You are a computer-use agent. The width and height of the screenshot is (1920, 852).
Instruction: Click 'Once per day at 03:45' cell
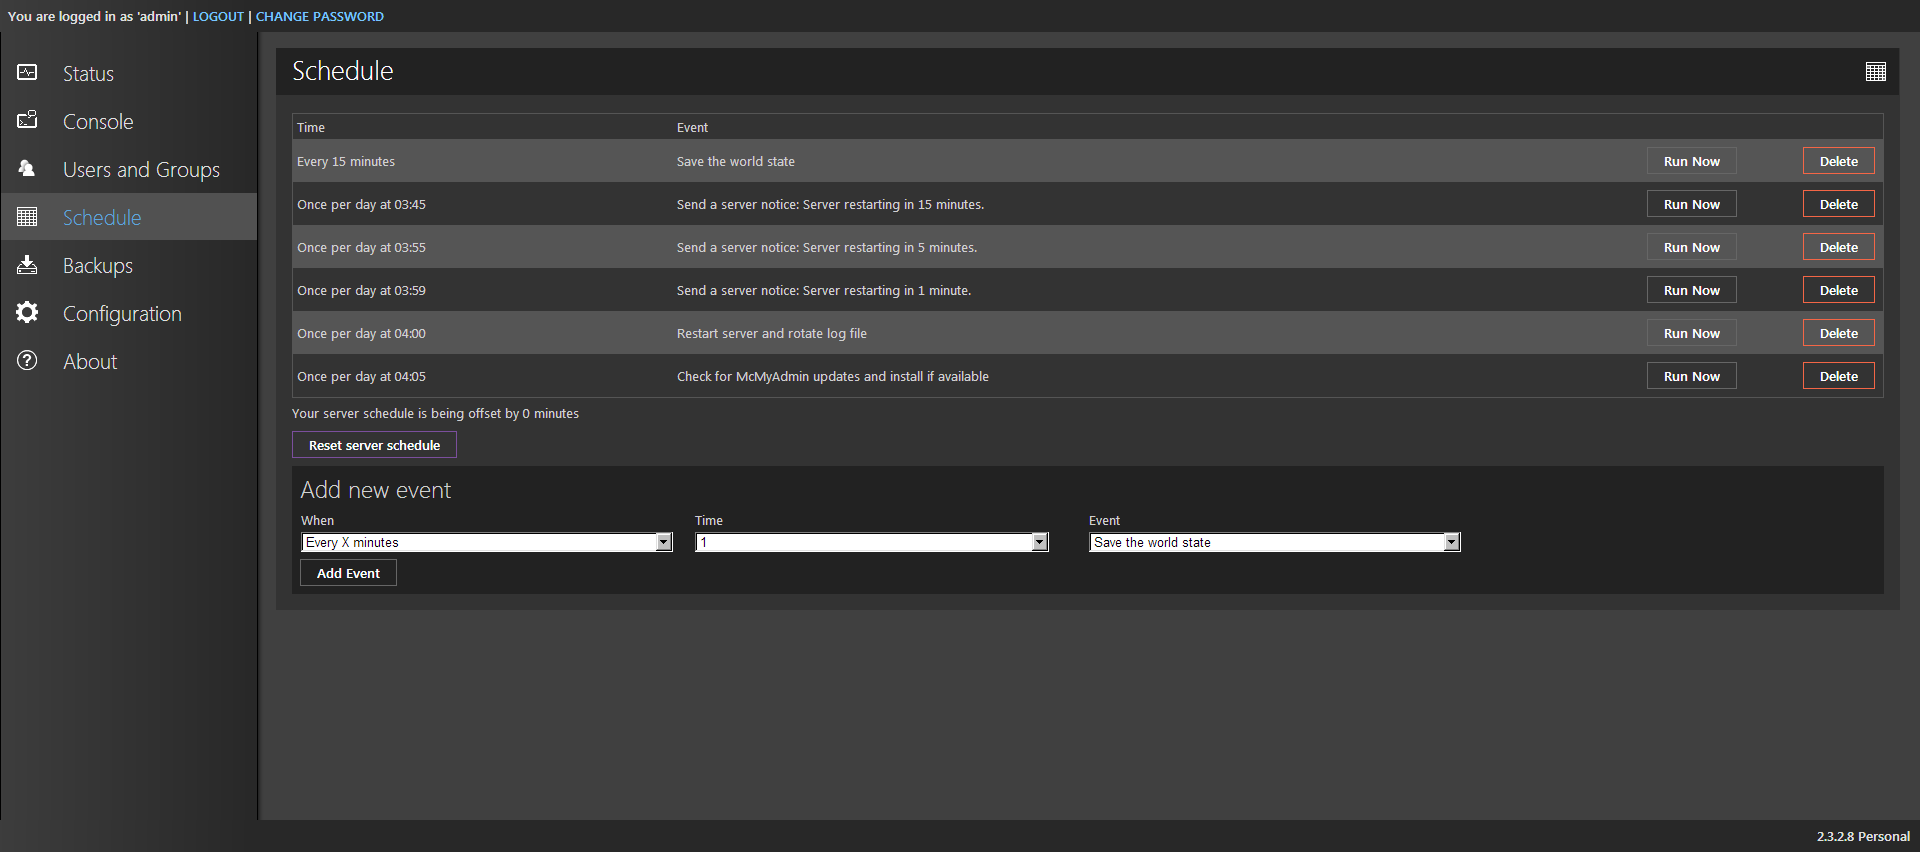tap(361, 204)
